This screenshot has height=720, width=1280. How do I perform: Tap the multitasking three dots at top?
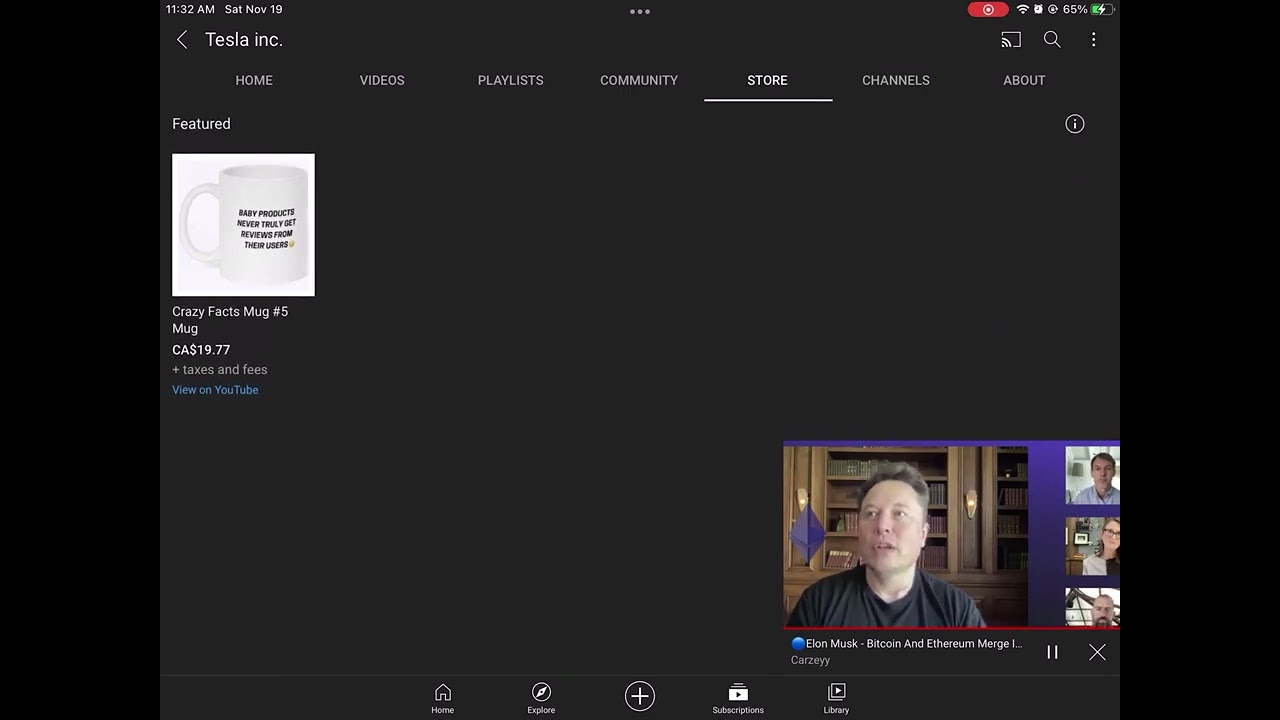(x=640, y=12)
